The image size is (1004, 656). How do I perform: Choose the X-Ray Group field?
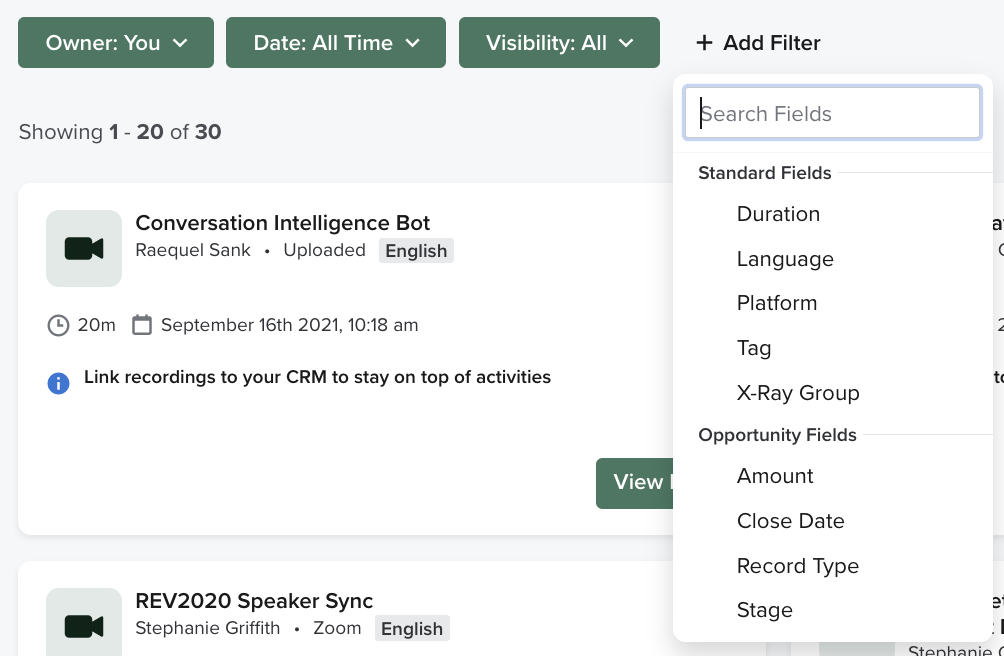[798, 392]
